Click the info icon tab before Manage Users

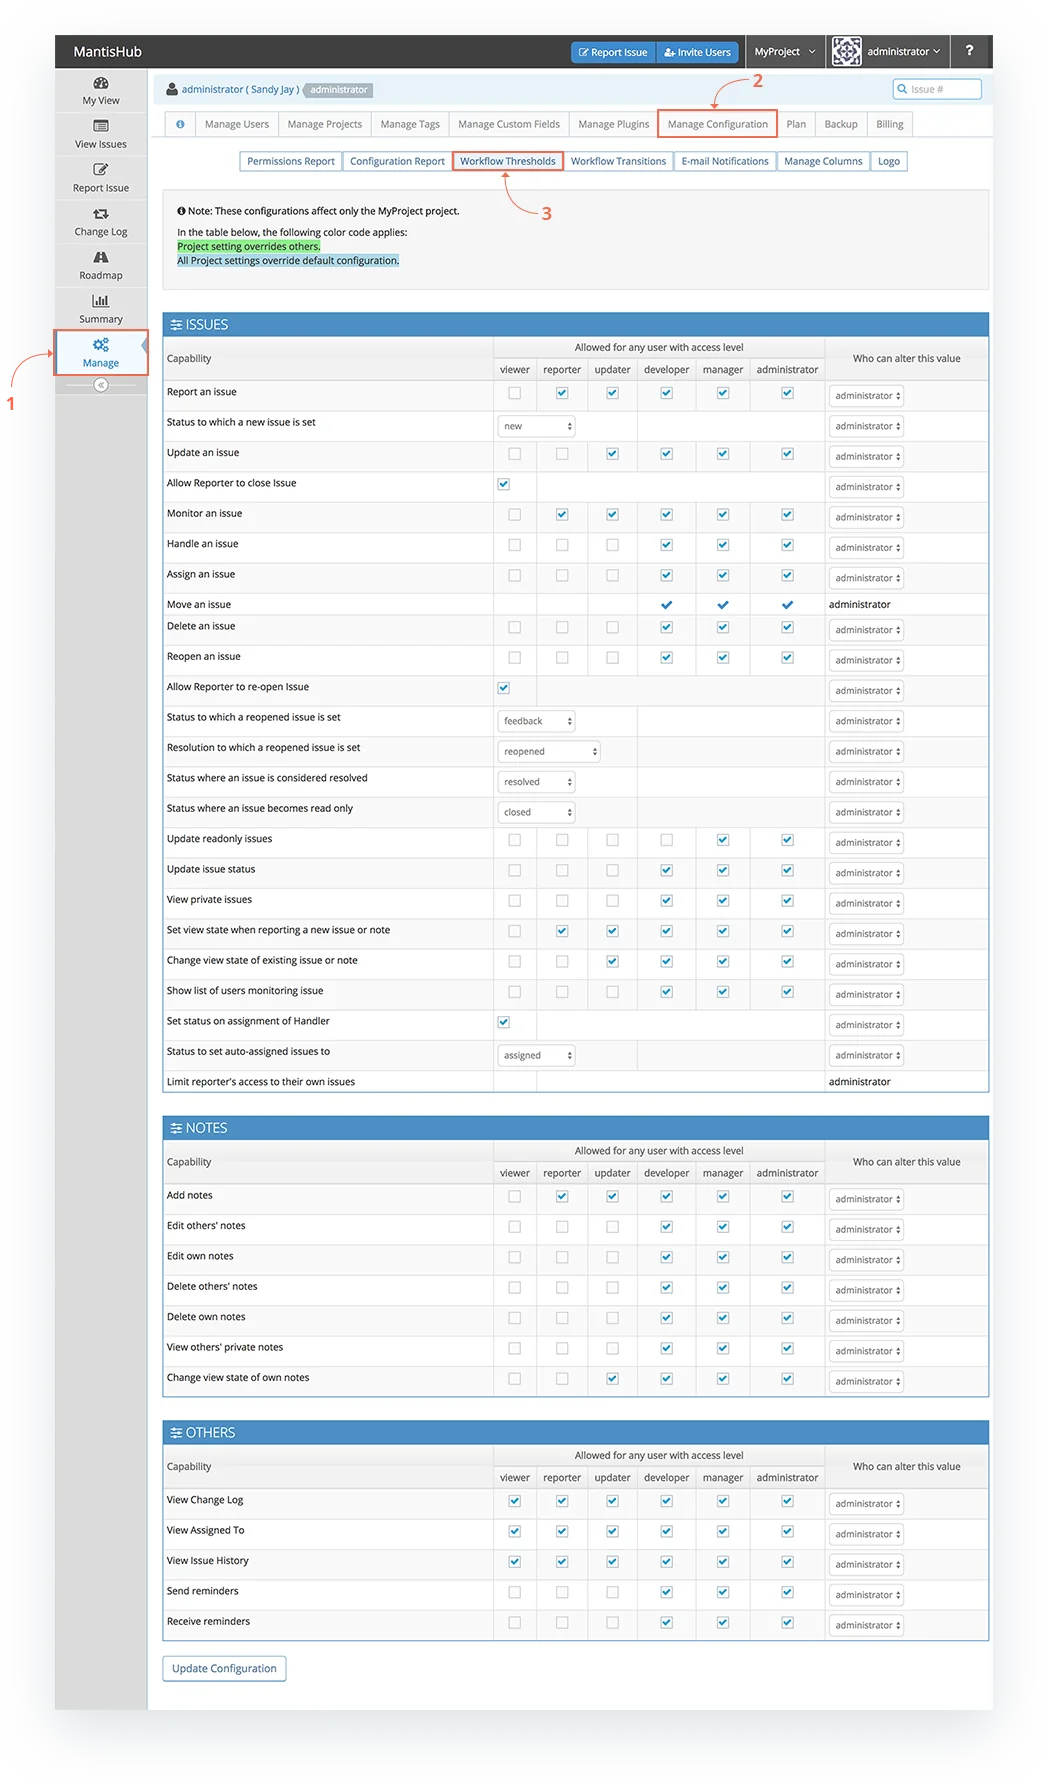(x=180, y=124)
